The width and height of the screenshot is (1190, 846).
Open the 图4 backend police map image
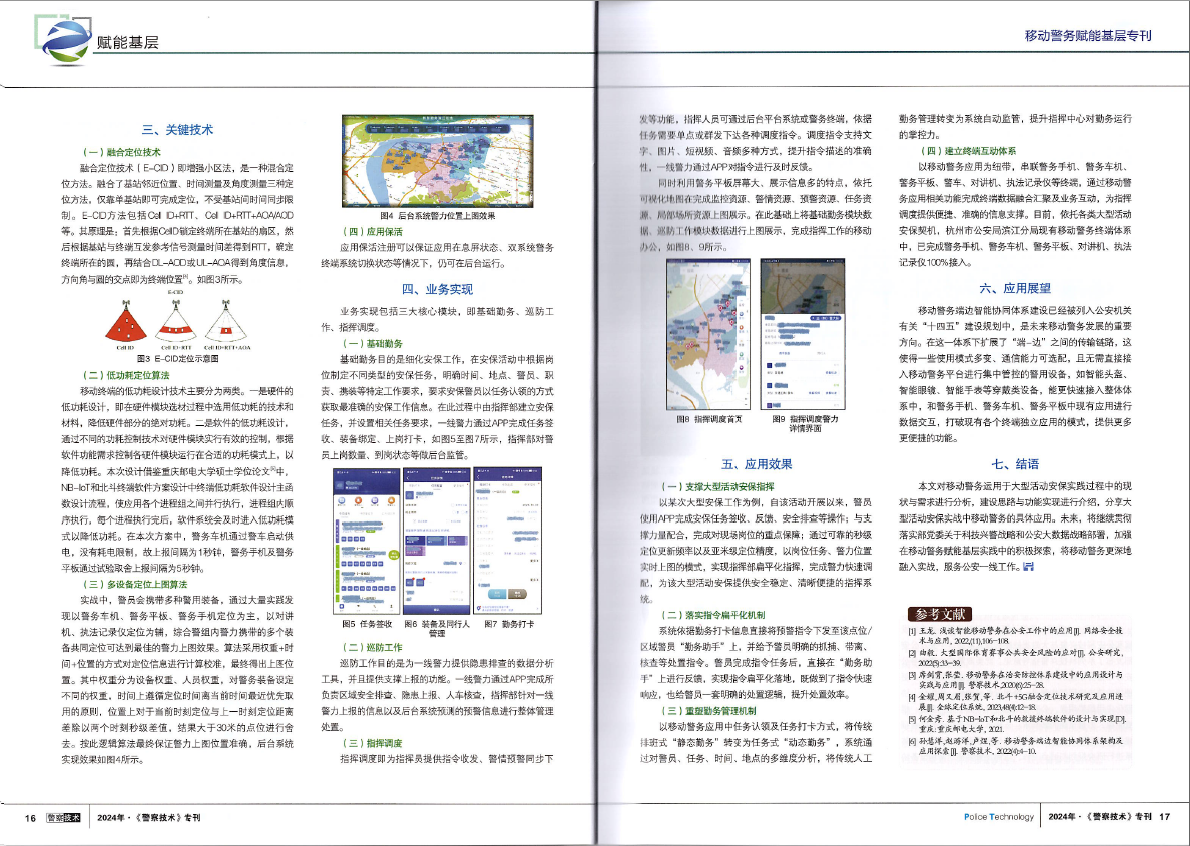(x=444, y=162)
